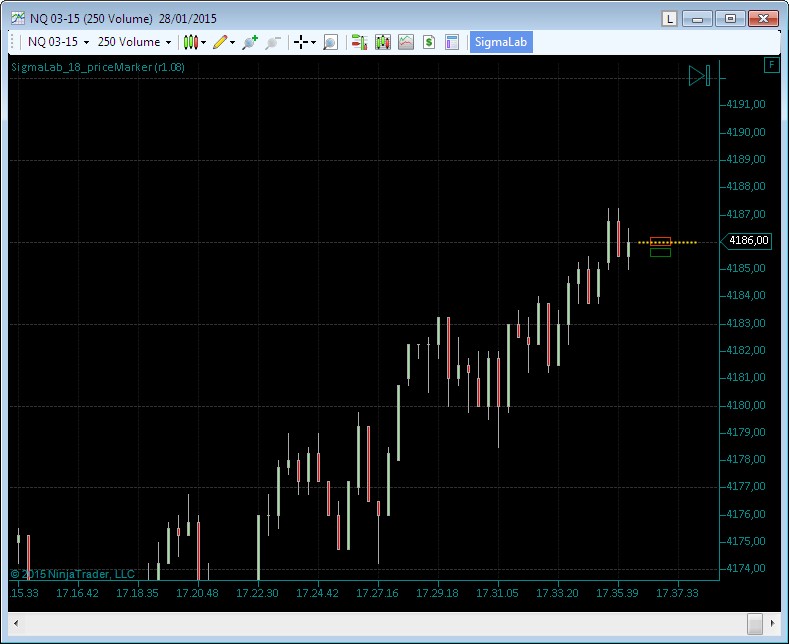Click the green price marker box
This screenshot has width=789, height=644.
tap(660, 253)
